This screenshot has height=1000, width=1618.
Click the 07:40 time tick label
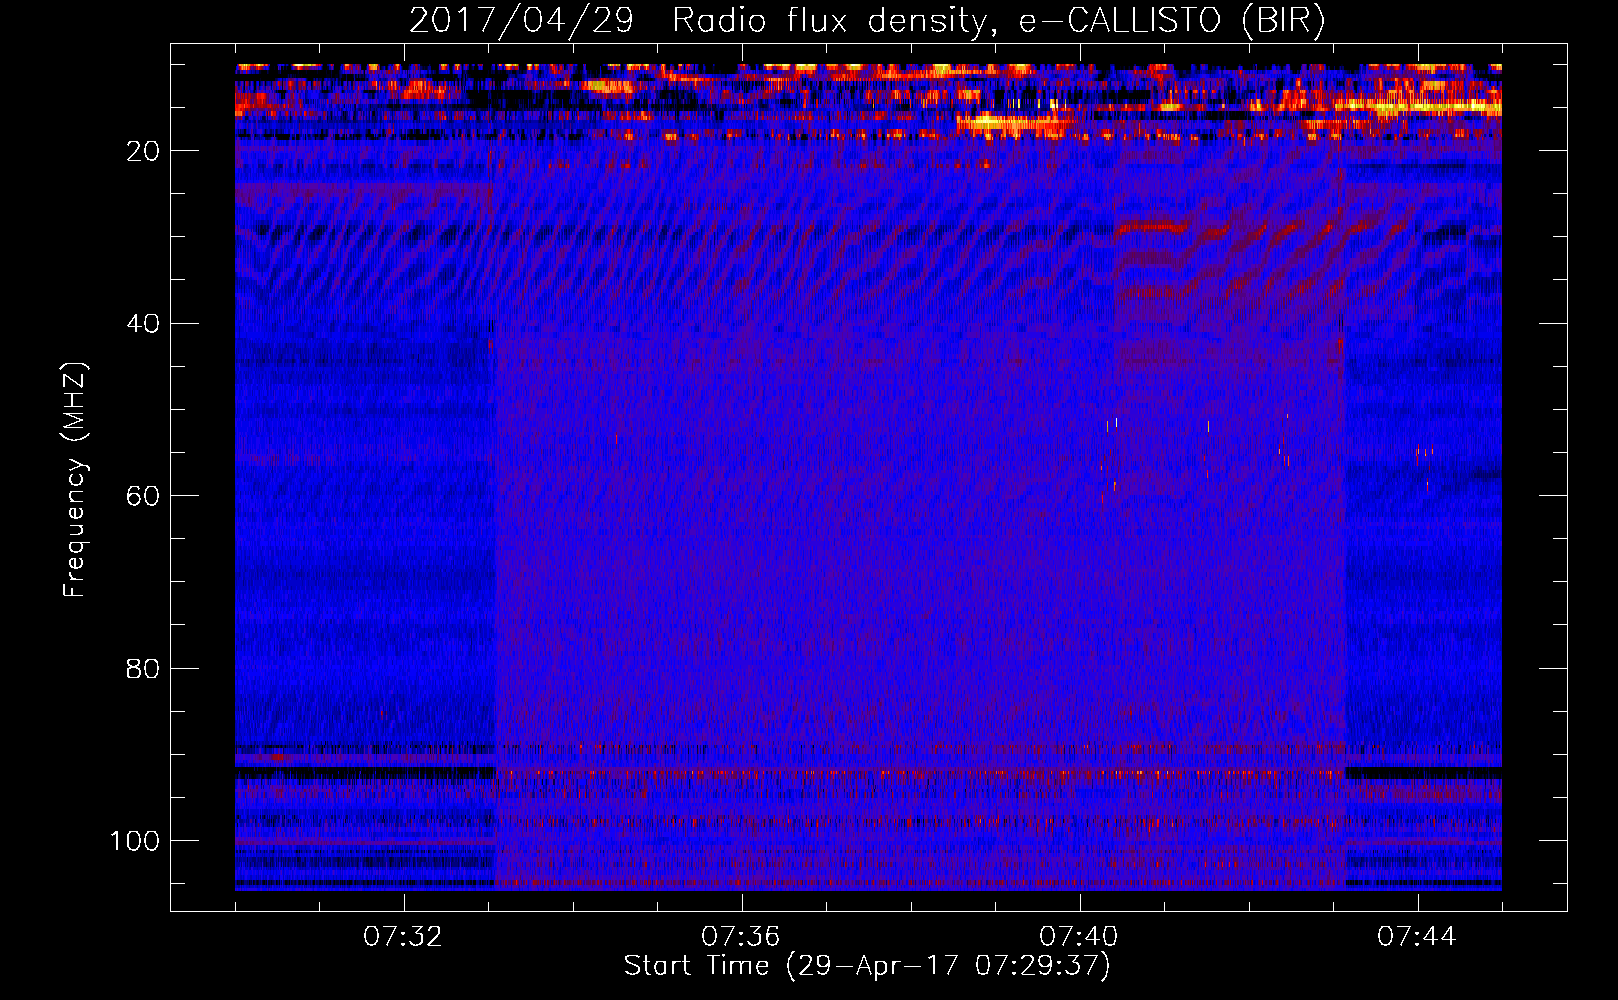click(x=1079, y=937)
